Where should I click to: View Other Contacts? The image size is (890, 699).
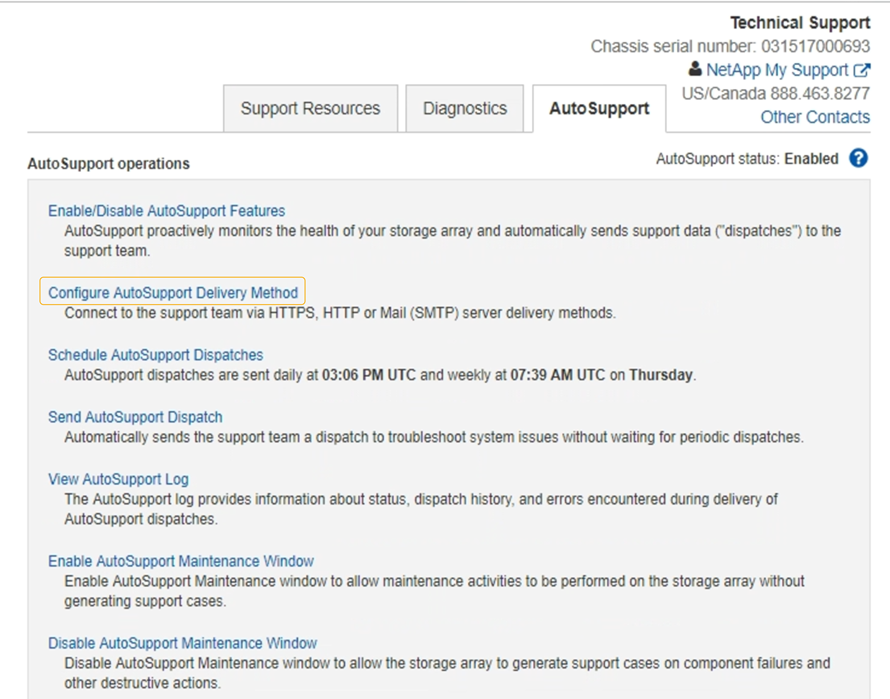point(815,116)
